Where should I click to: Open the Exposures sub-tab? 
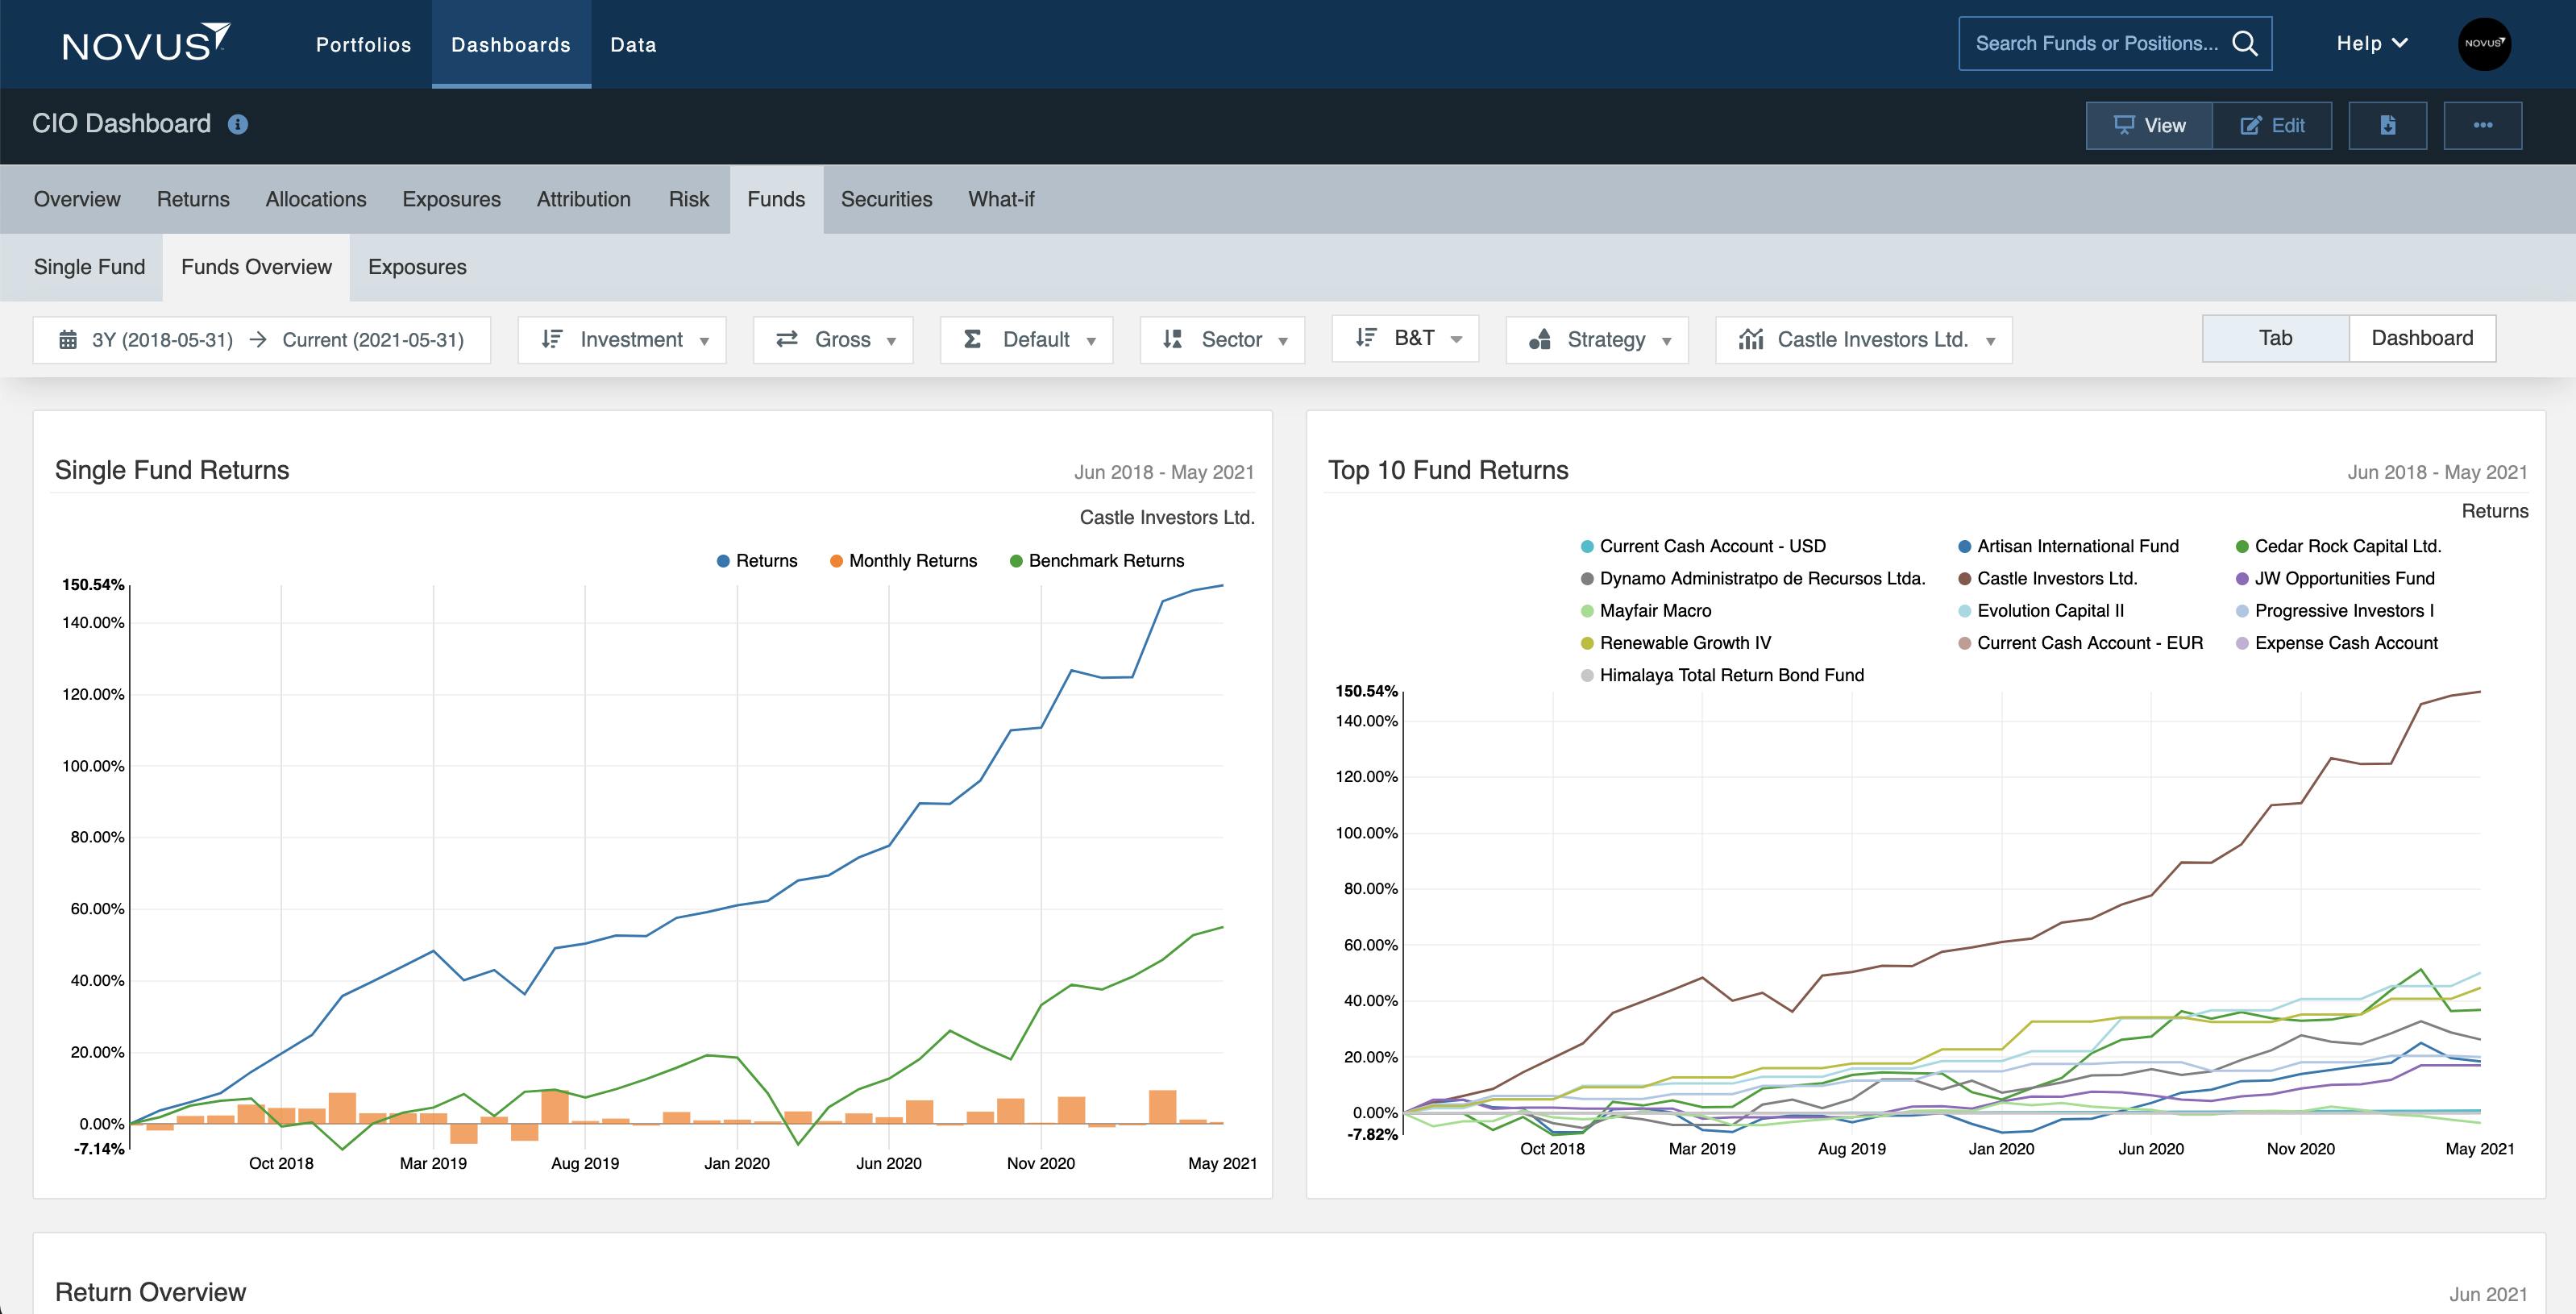tap(417, 267)
